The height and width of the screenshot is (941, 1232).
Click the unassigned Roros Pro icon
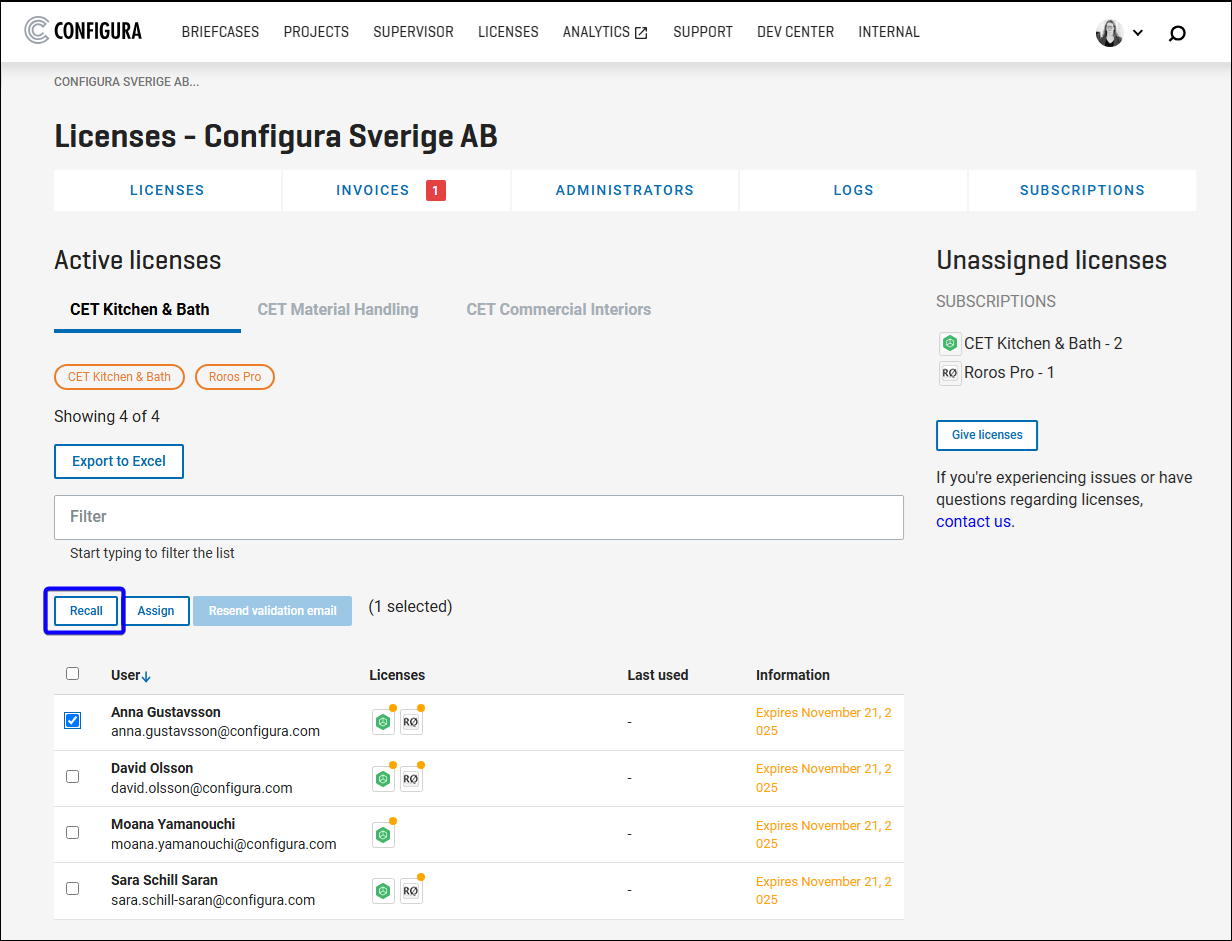(950, 373)
